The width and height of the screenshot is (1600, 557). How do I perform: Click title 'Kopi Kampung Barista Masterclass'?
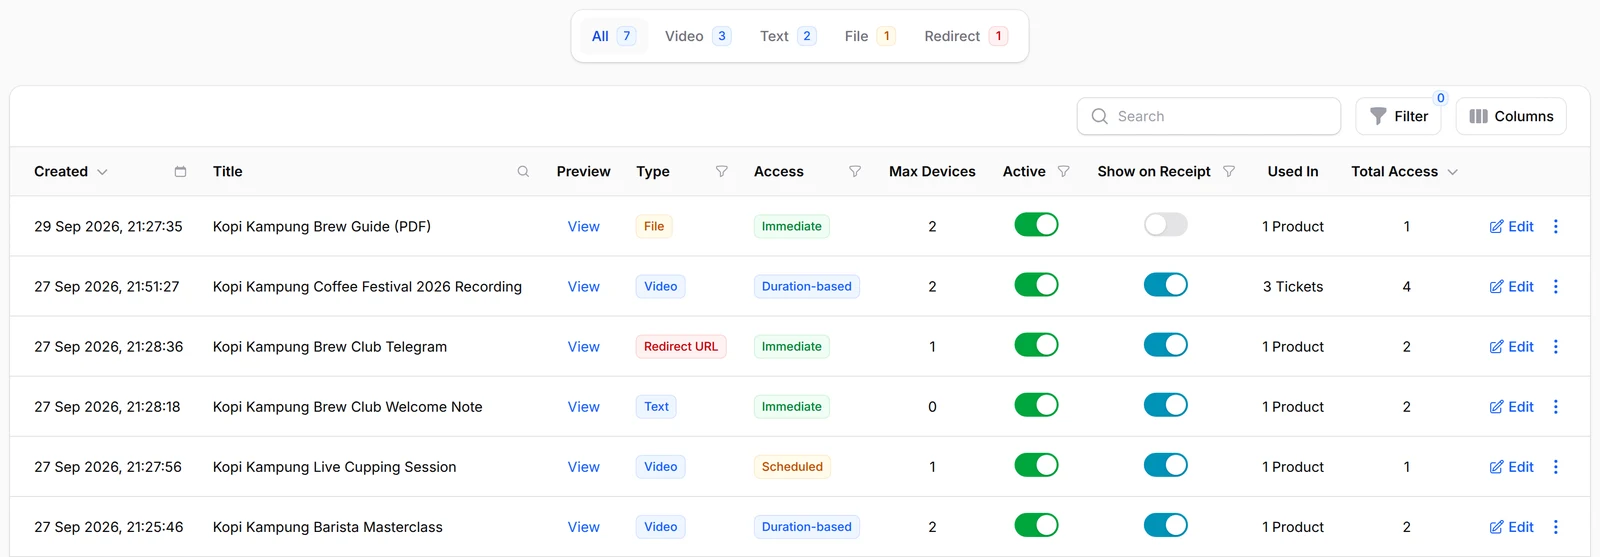[x=328, y=527]
